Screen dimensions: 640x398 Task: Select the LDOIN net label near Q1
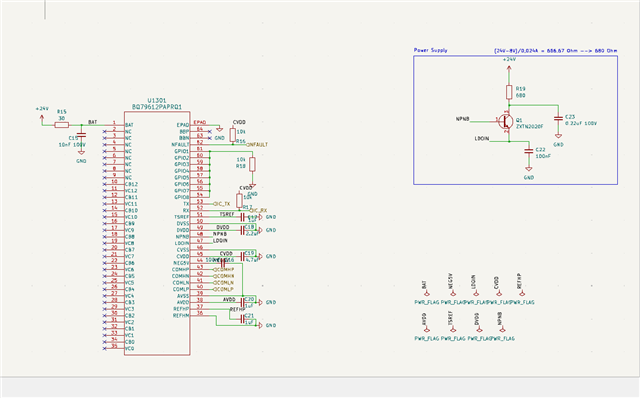pos(482,139)
